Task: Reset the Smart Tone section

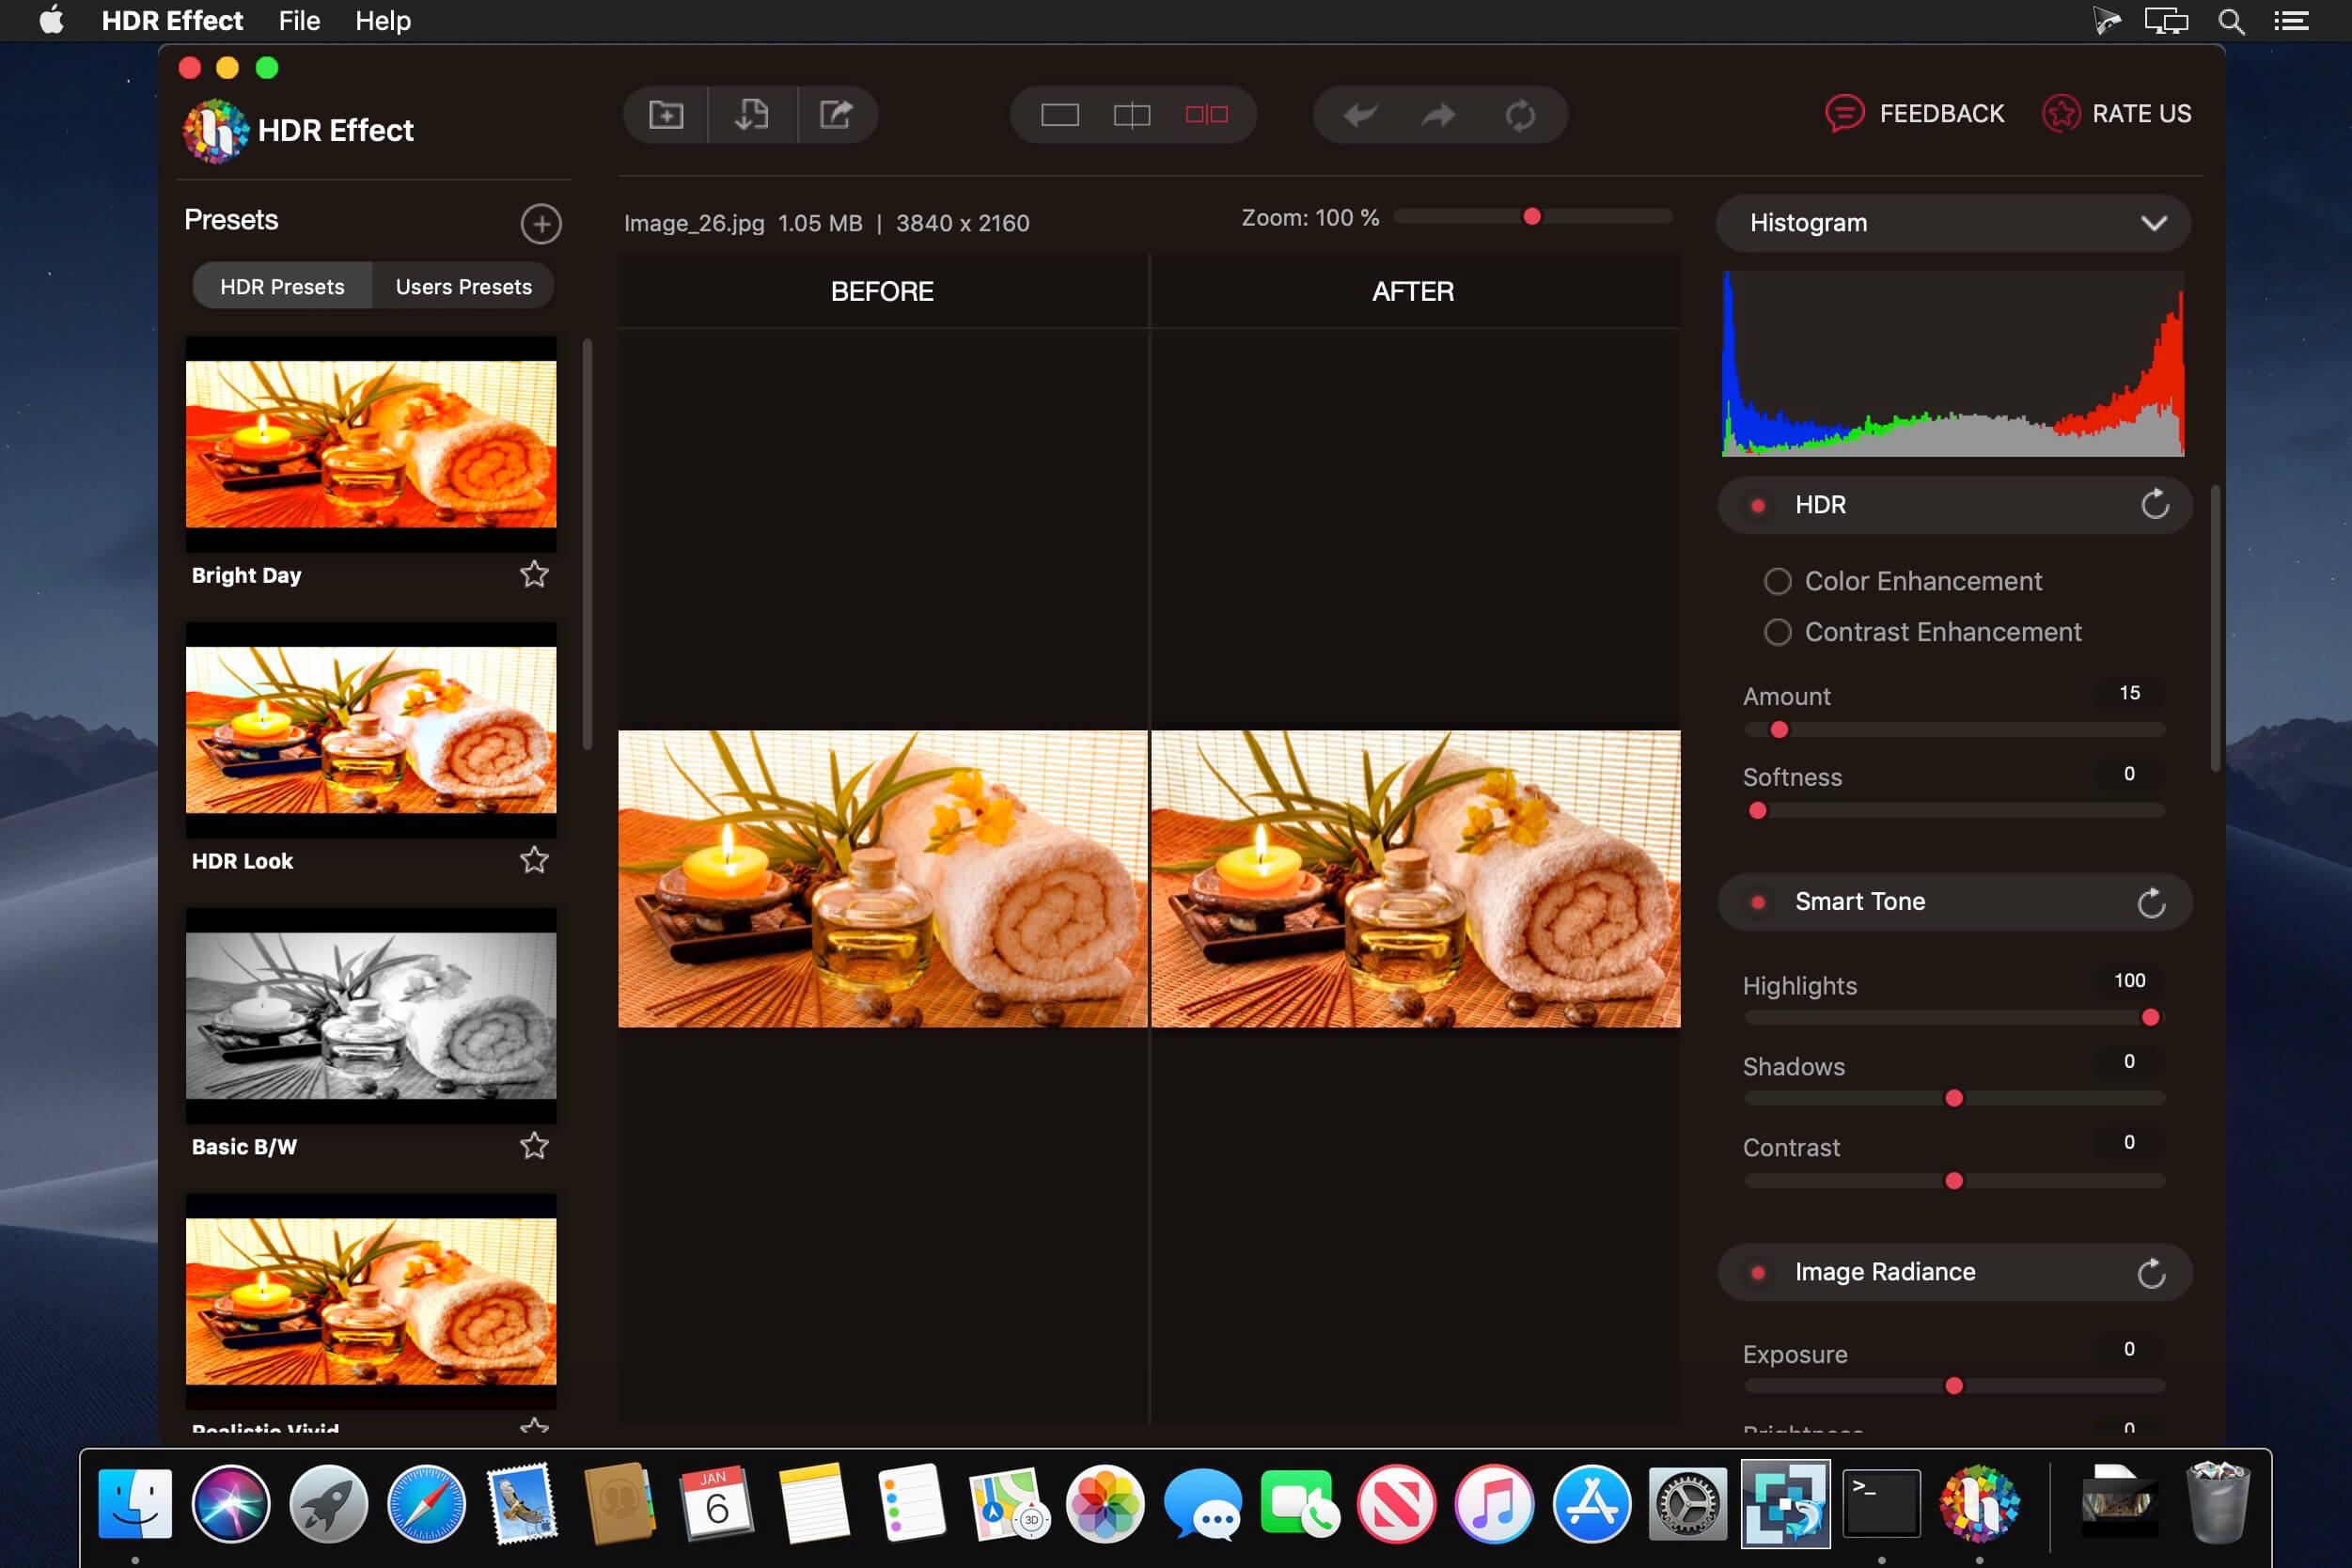Action: point(2152,903)
